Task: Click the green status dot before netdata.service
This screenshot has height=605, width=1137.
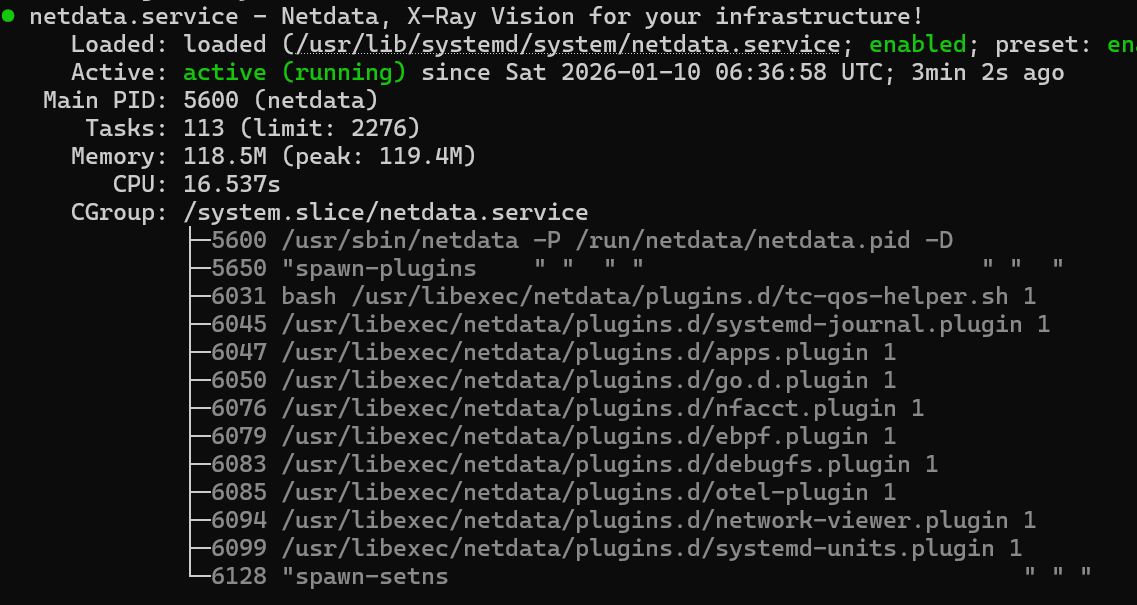Action: click(x=8, y=17)
